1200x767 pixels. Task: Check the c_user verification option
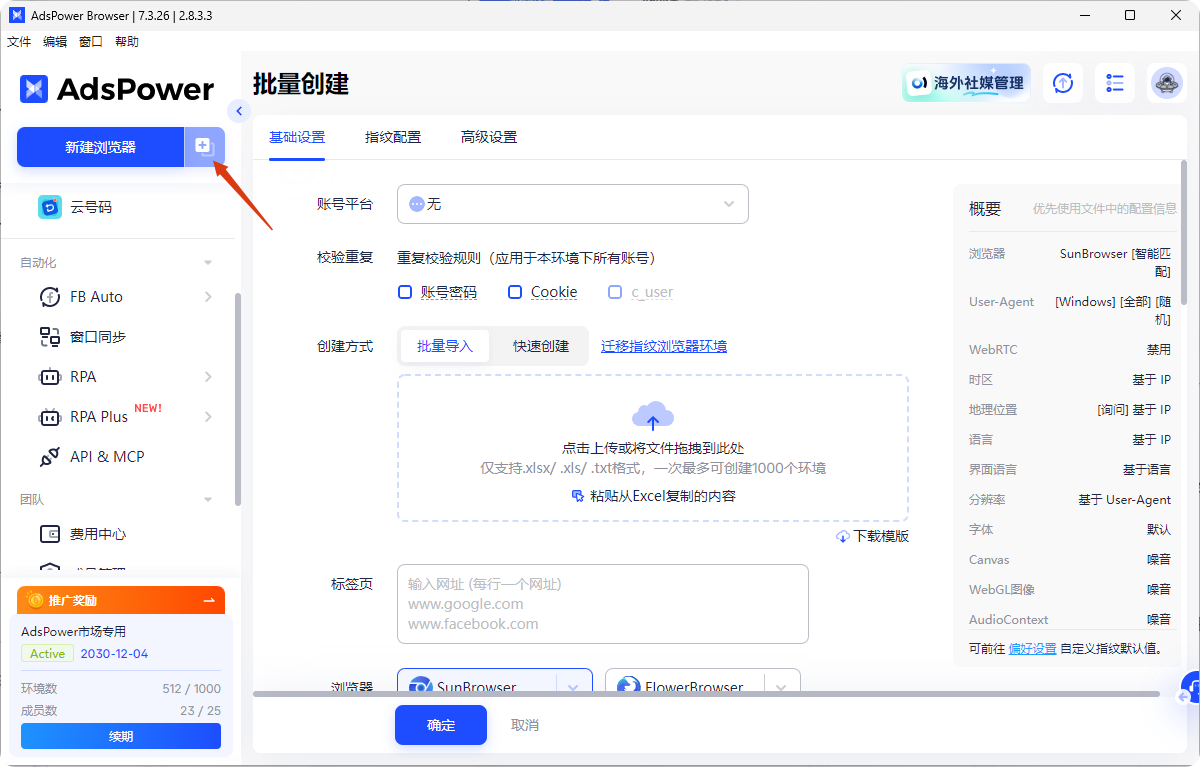615,291
